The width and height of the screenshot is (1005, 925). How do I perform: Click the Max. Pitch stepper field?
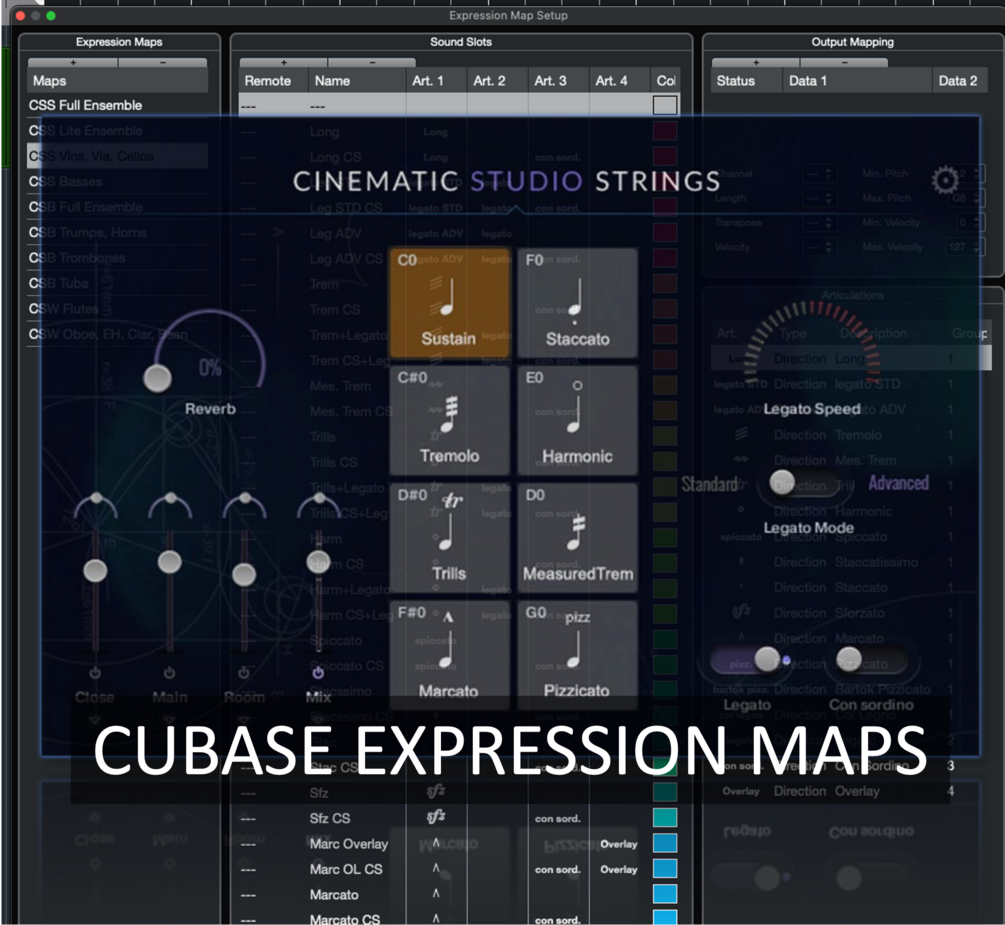tap(965, 198)
